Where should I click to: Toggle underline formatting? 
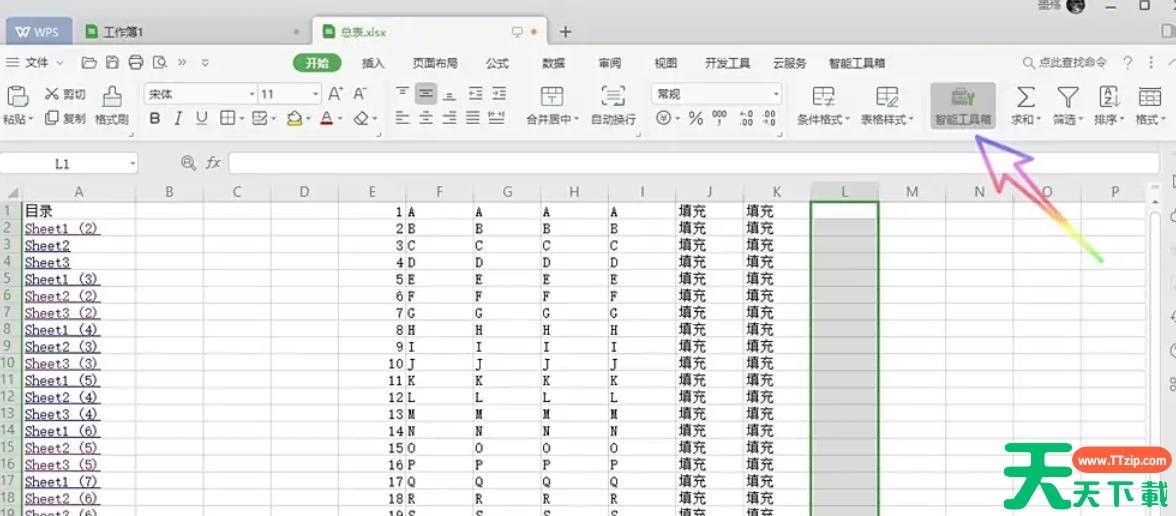click(x=202, y=119)
